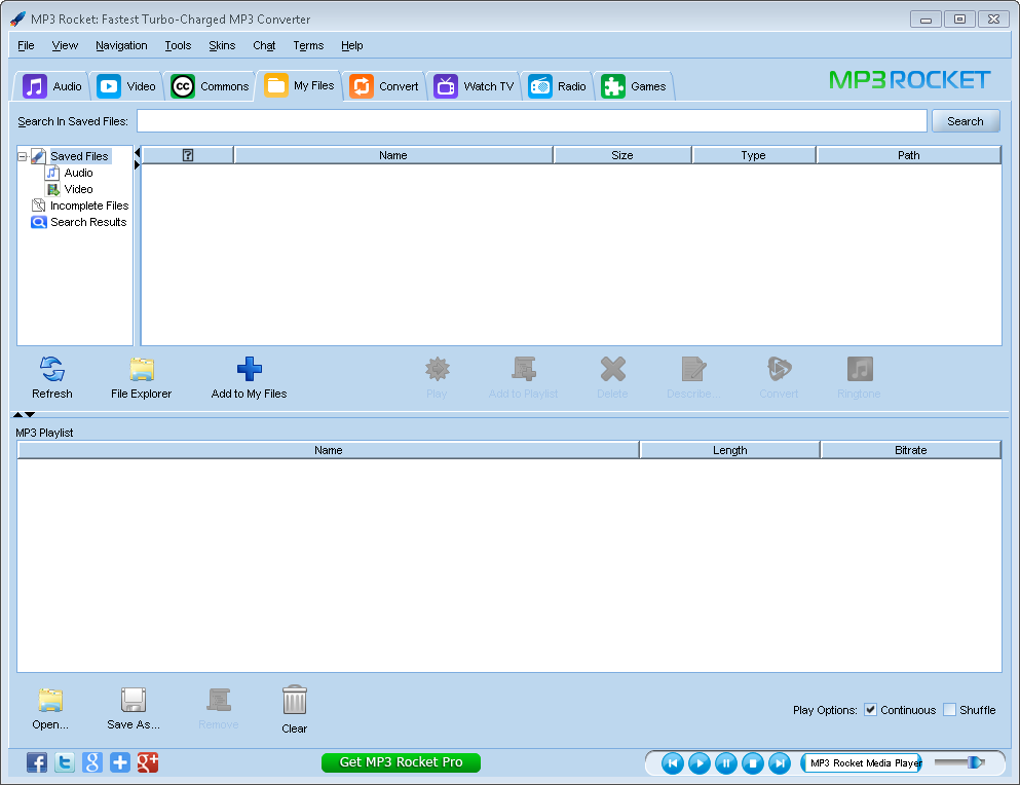
Task: Open the Skins menu
Action: pyautogui.click(x=222, y=46)
